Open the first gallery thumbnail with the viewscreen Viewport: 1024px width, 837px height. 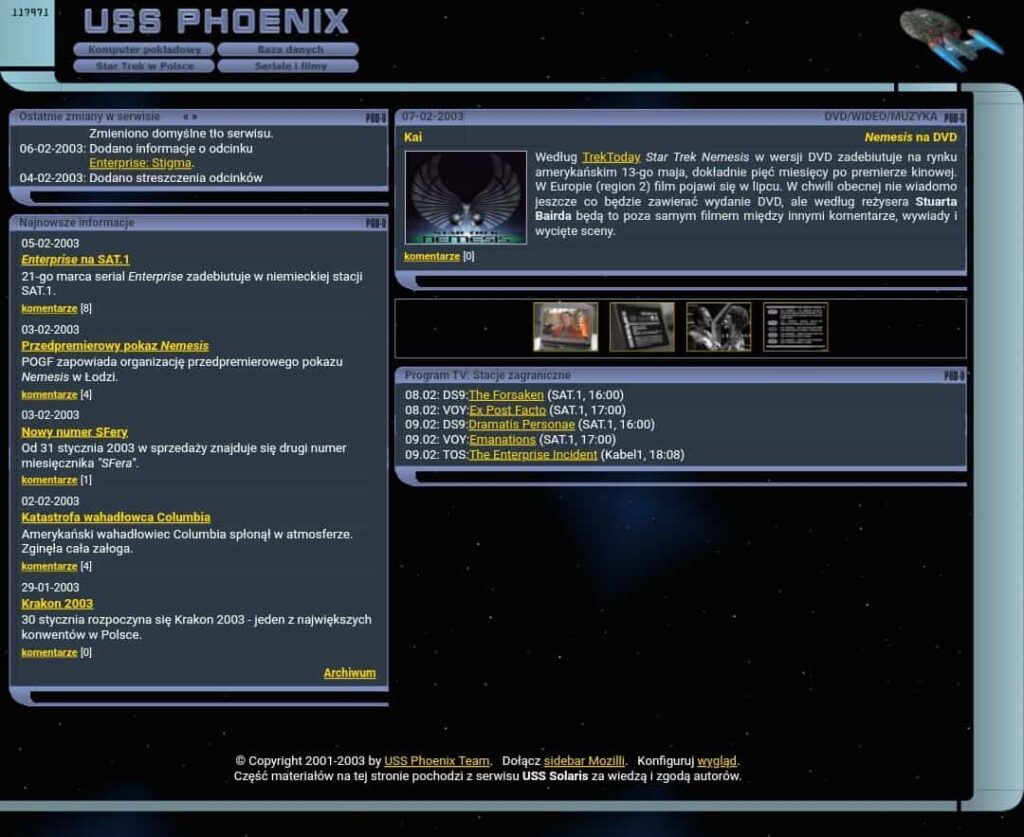[x=565, y=327]
